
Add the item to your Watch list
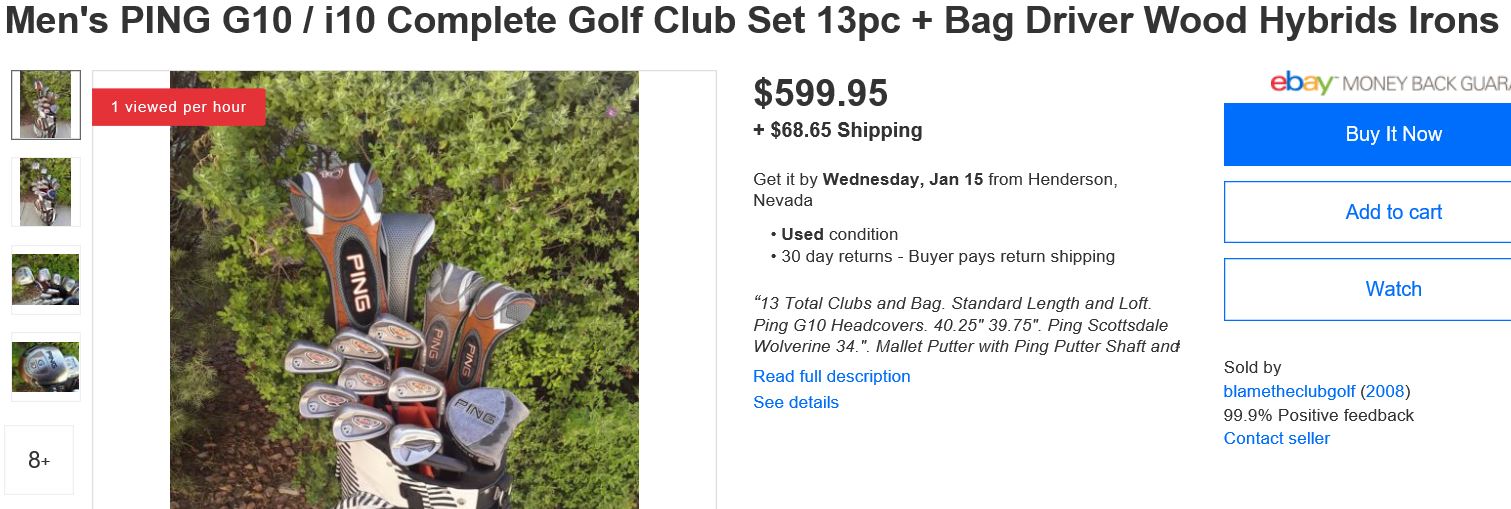1393,289
